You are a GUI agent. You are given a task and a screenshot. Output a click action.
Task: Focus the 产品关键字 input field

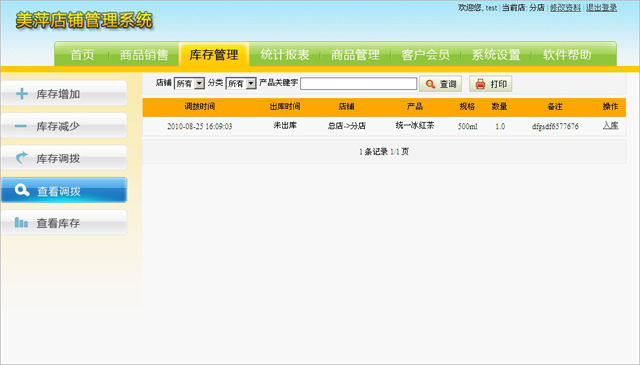point(359,84)
